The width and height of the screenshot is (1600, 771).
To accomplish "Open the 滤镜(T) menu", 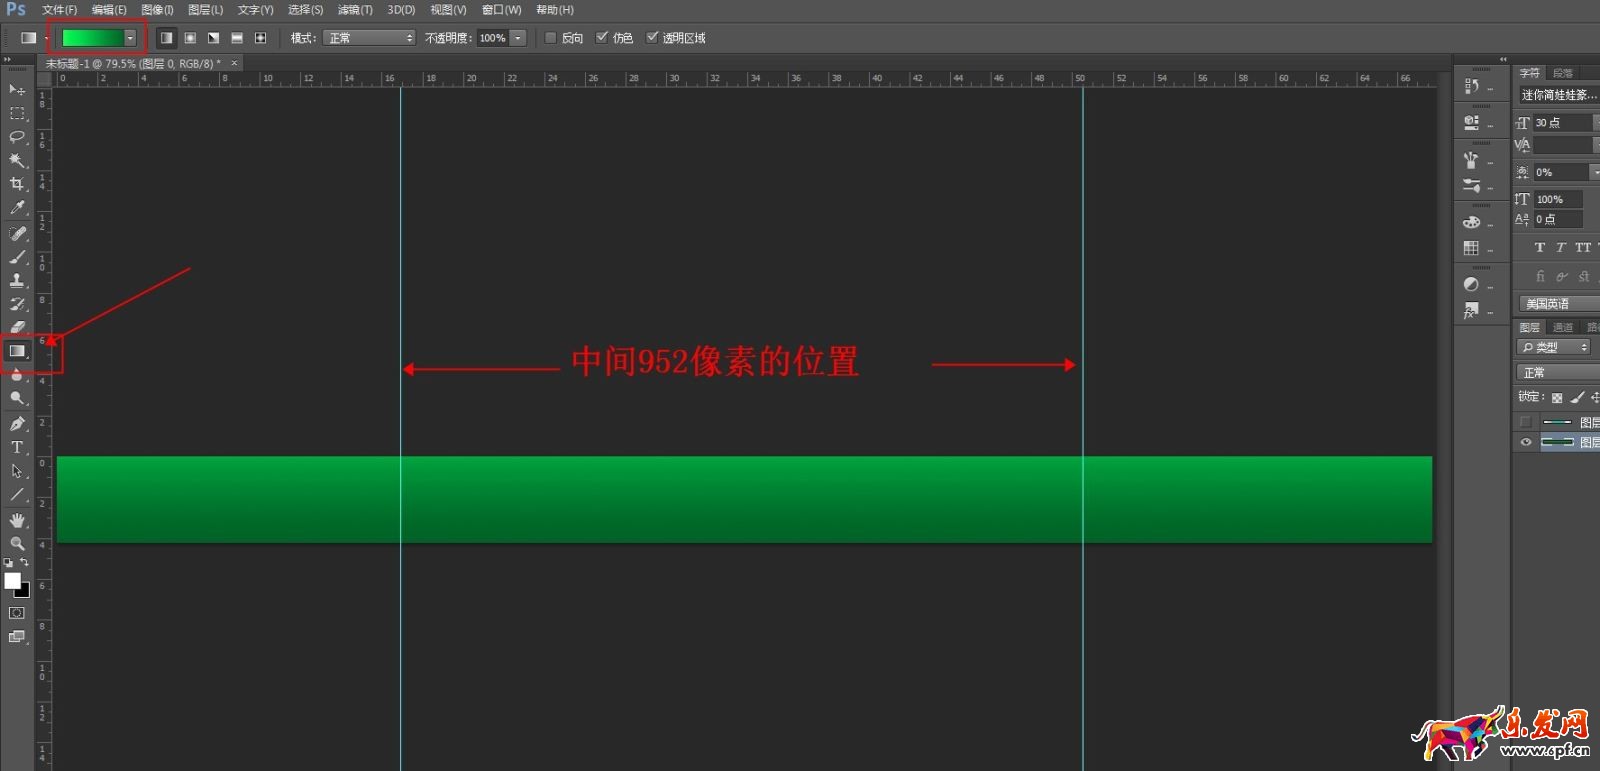I will pyautogui.click(x=354, y=10).
